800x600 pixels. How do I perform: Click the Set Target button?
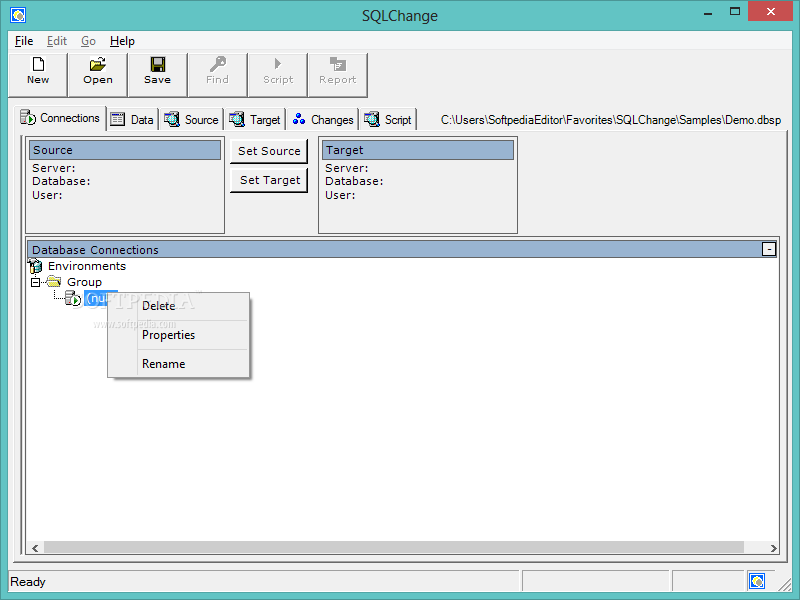(269, 180)
